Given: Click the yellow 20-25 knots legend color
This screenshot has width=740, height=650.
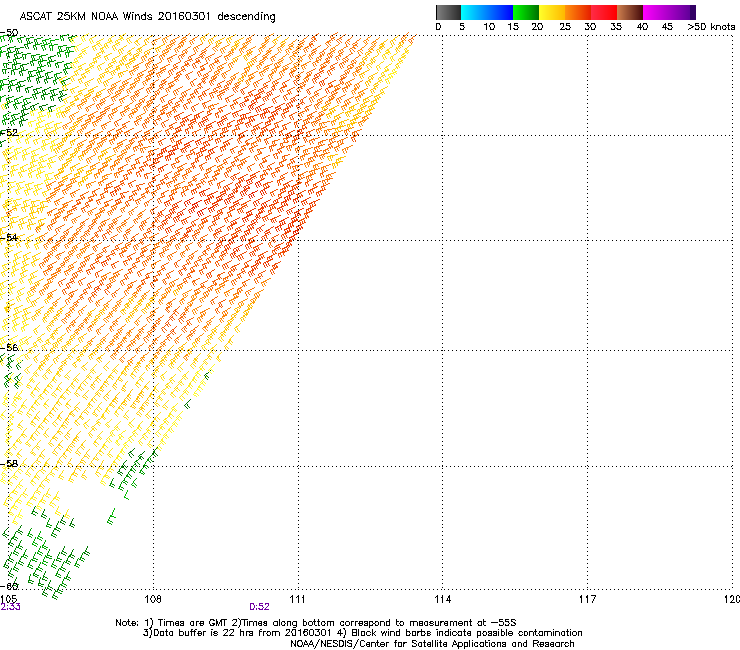Looking at the screenshot, I should pos(552,12).
